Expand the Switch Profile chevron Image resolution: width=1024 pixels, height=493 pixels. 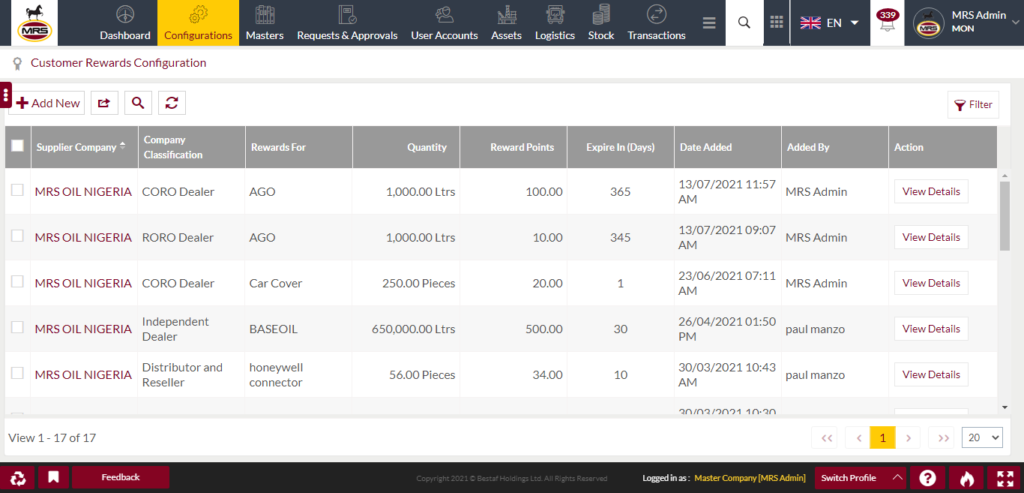pos(898,477)
